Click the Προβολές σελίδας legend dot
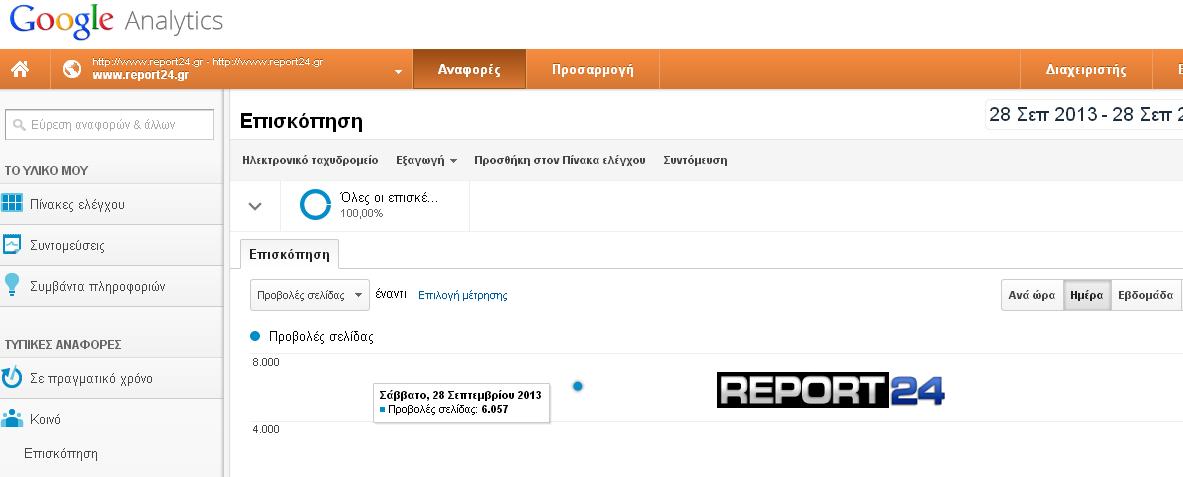This screenshot has height=477, width=1183. [255, 337]
